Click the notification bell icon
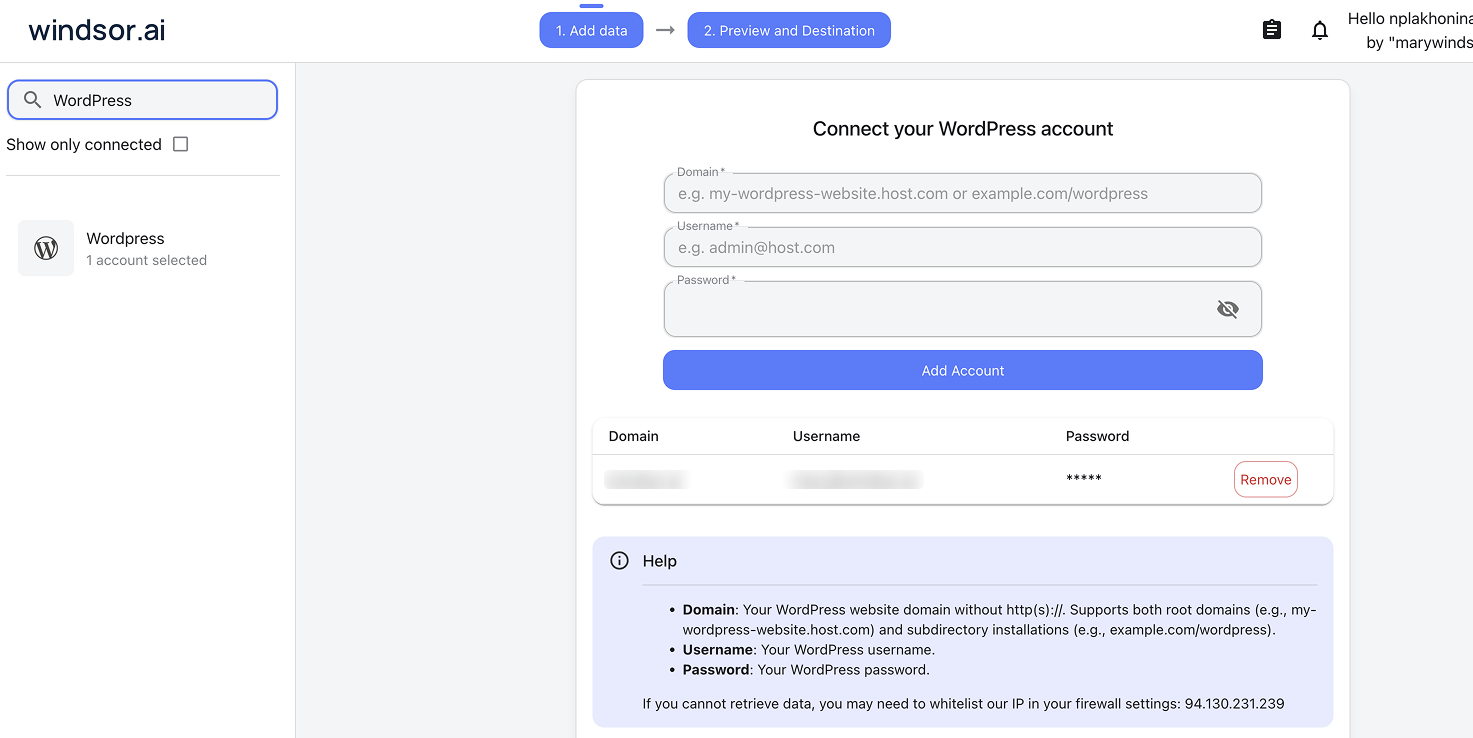This screenshot has height=738, width=1473. point(1320,30)
